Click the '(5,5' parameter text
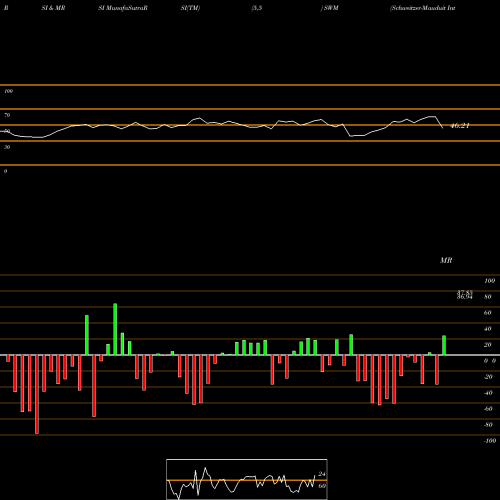This screenshot has height=500, width=500. (x=257, y=8)
